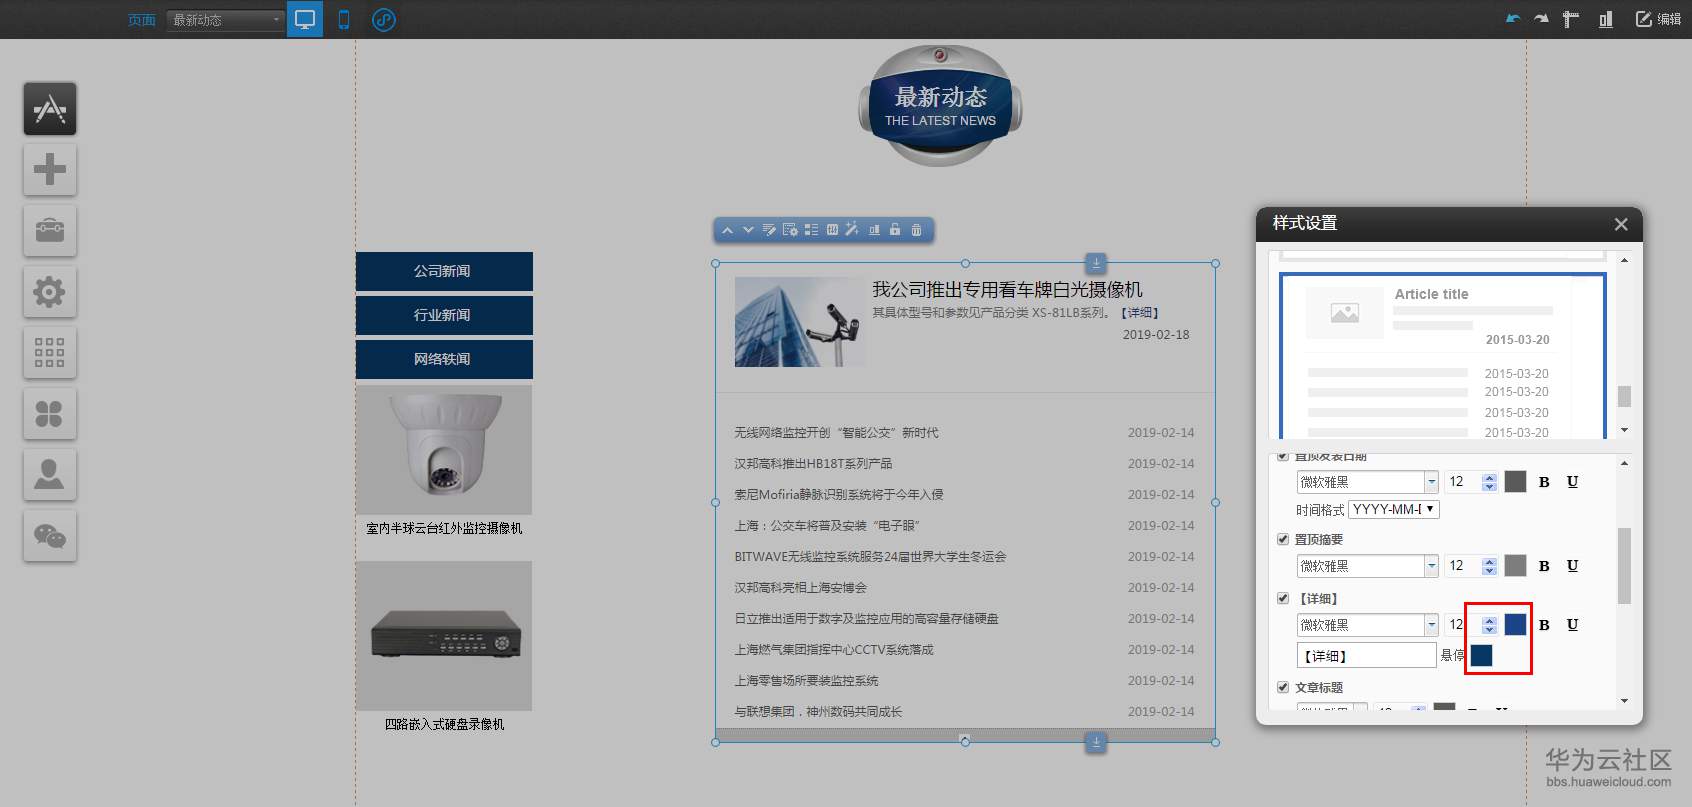Click the magic wand style icon
The image size is (1692, 807).
(x=852, y=230)
